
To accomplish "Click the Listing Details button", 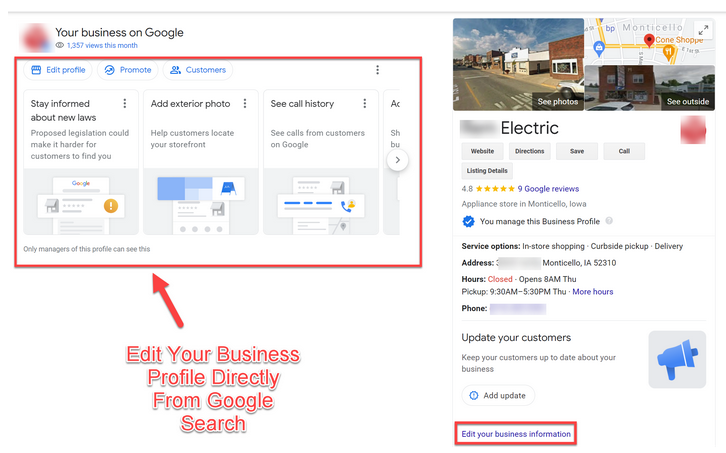I will click(487, 170).
